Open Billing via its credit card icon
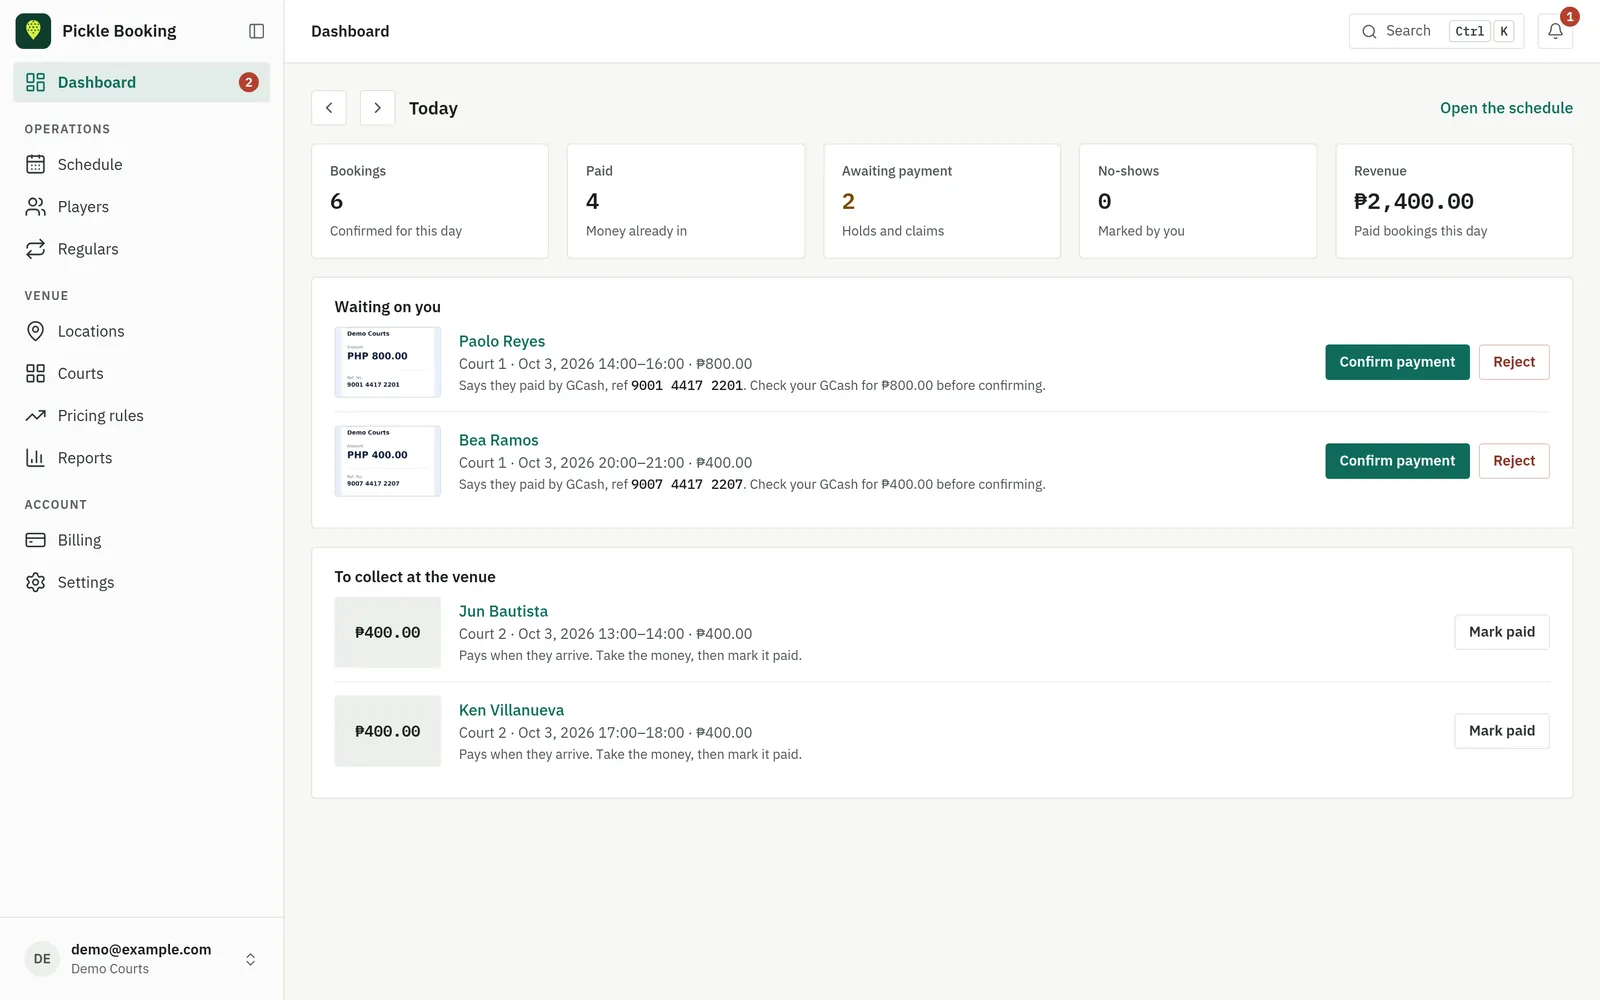 pyautogui.click(x=36, y=540)
